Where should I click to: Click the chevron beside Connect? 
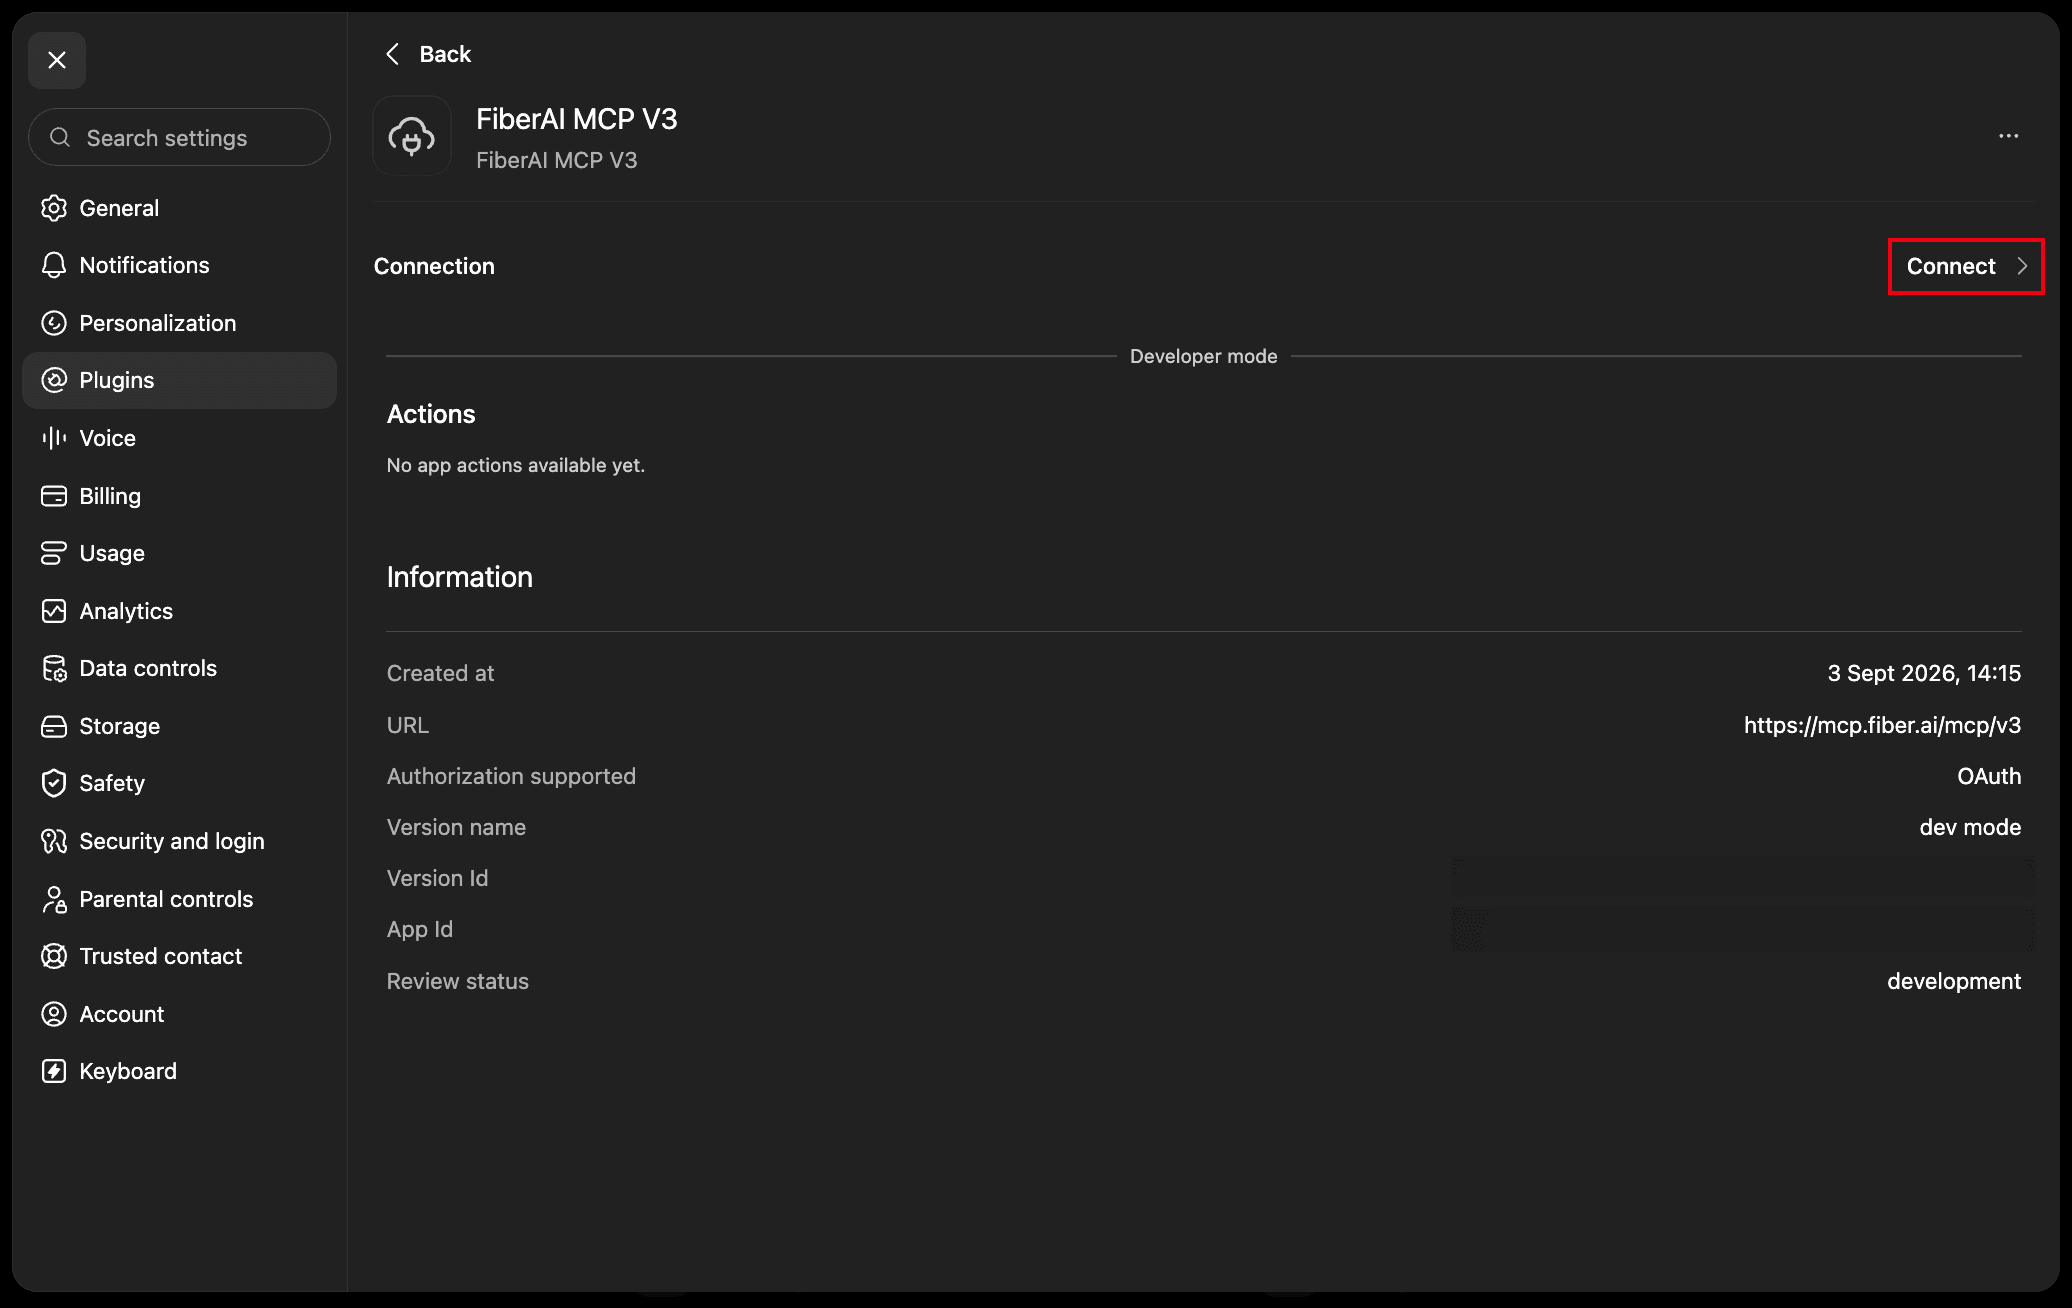[x=2022, y=266]
